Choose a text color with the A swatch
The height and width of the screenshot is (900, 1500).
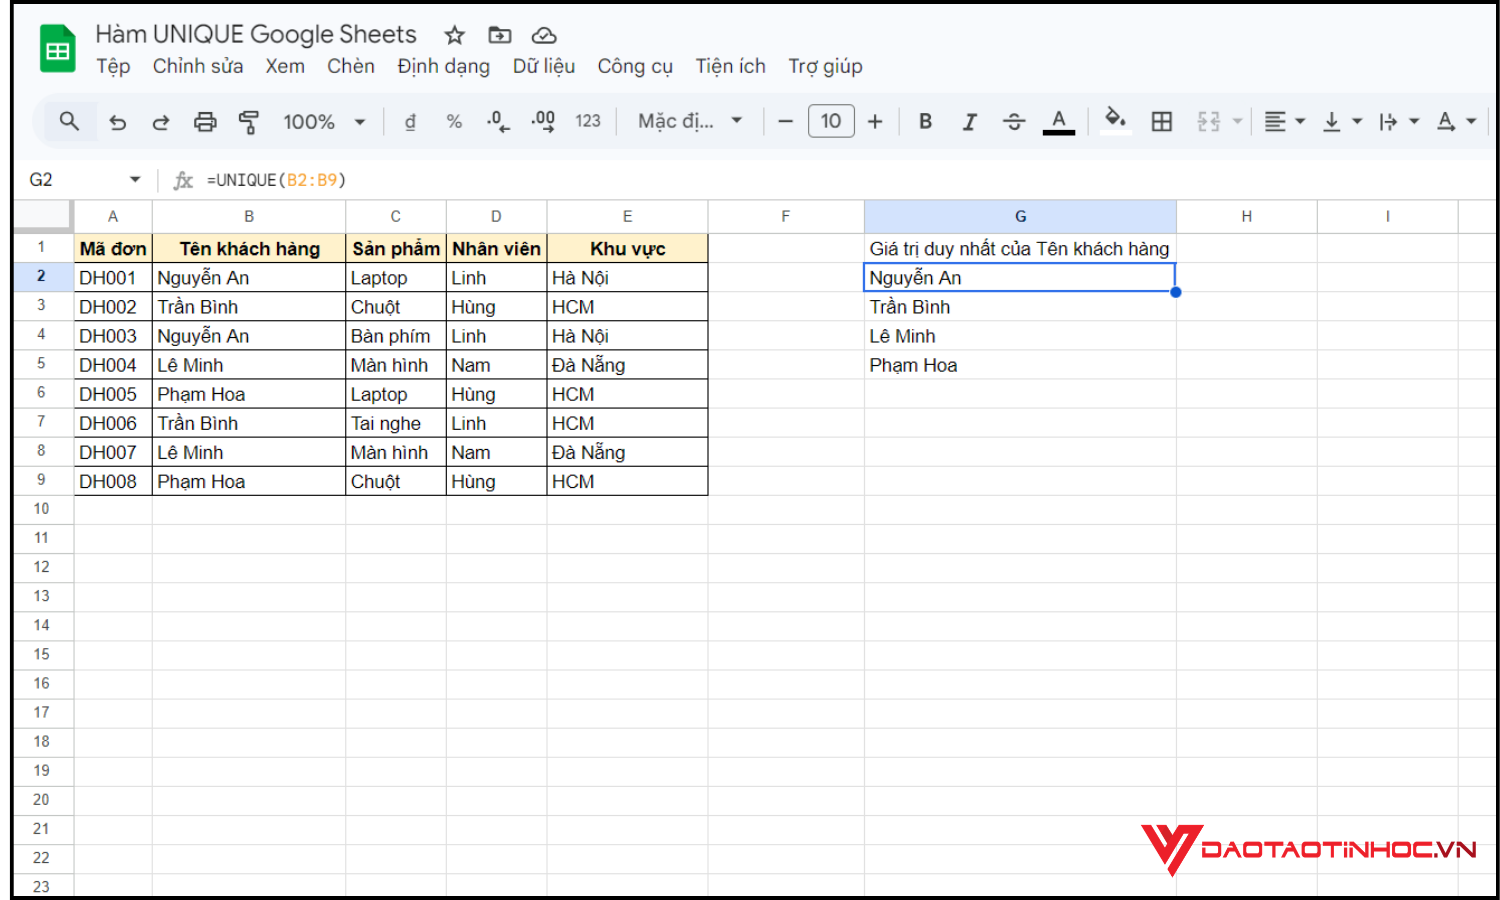pyautogui.click(x=1058, y=121)
